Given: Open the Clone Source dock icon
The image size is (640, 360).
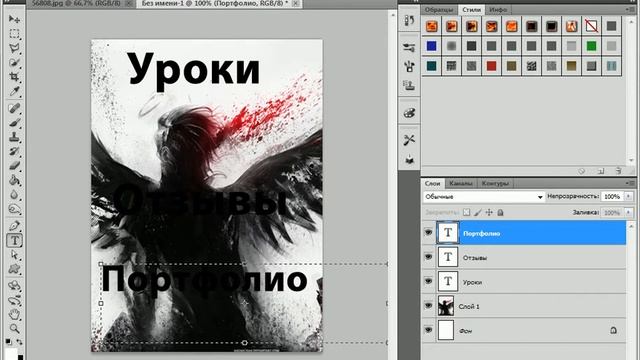Looking at the screenshot, I should (409, 85).
